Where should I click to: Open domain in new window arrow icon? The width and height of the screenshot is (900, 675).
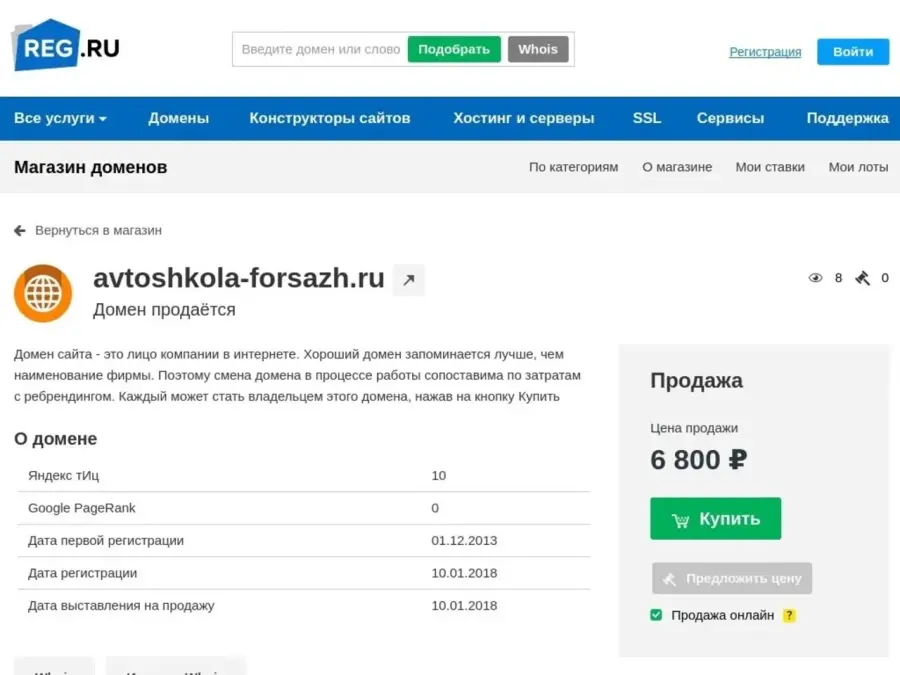[408, 281]
